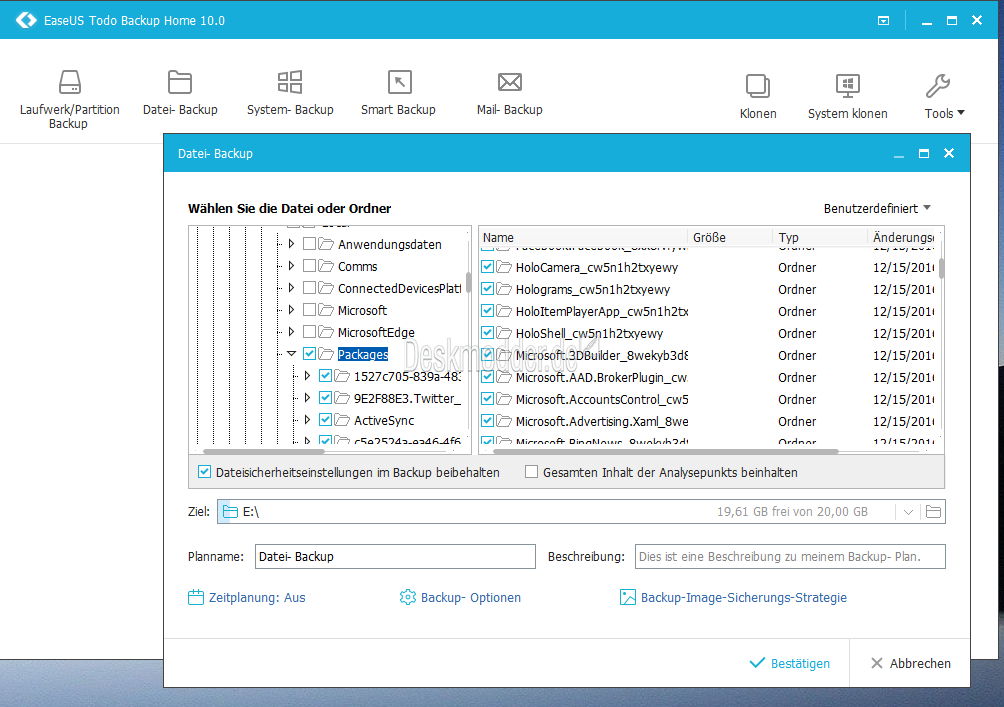The width and height of the screenshot is (1004, 707).
Task: Select the Packages folder in tree
Action: pyautogui.click(x=362, y=354)
